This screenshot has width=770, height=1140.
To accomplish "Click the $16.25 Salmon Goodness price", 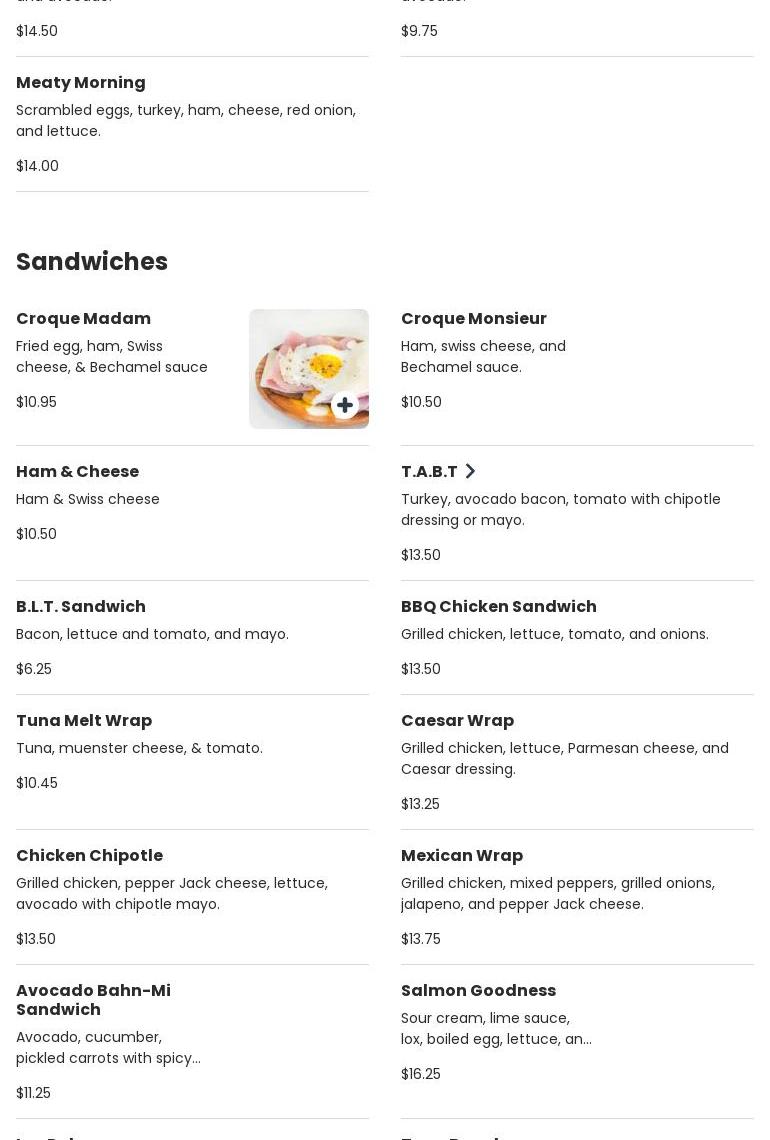I will coord(420,1074).
